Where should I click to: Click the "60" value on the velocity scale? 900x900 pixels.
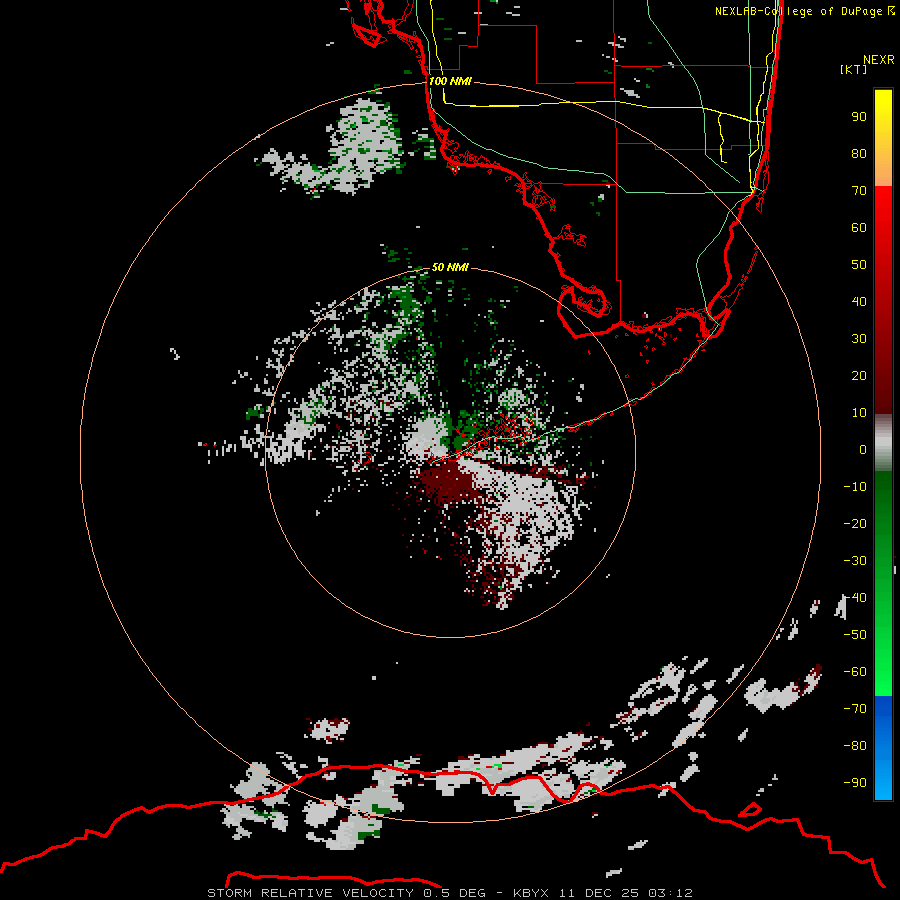click(859, 228)
